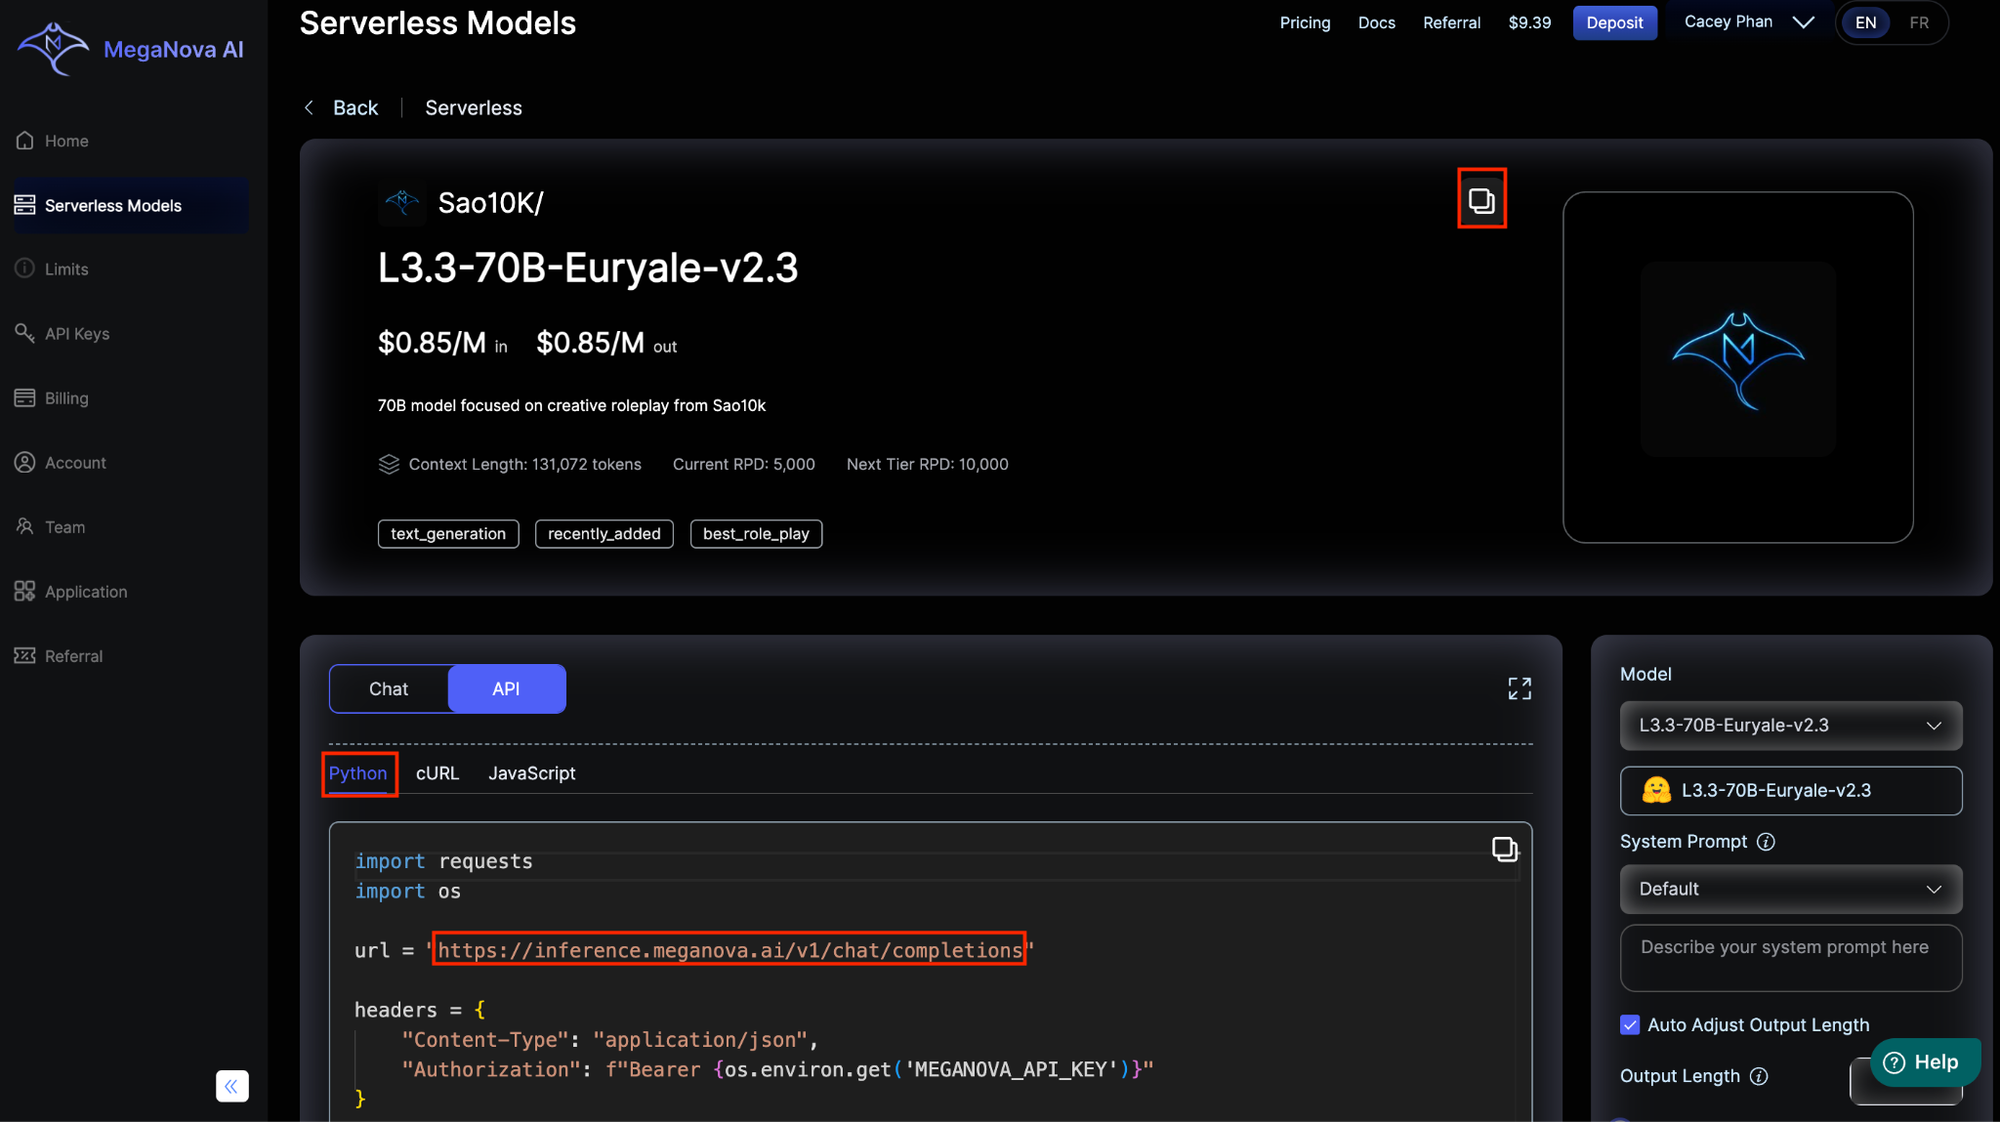Expand the code panel to fullscreen
This screenshot has height=1122, width=2000.
click(x=1519, y=688)
